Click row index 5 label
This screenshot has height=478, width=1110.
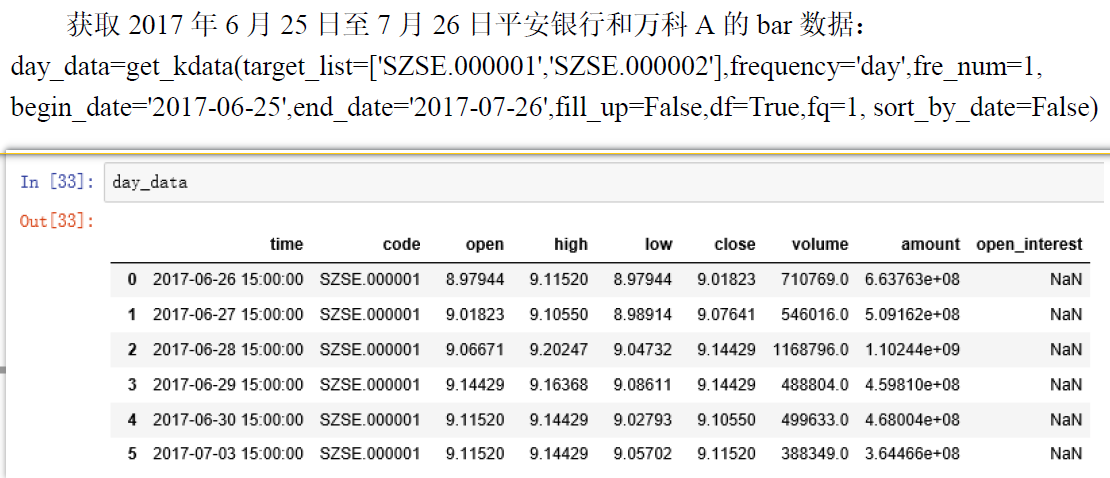click(x=132, y=454)
